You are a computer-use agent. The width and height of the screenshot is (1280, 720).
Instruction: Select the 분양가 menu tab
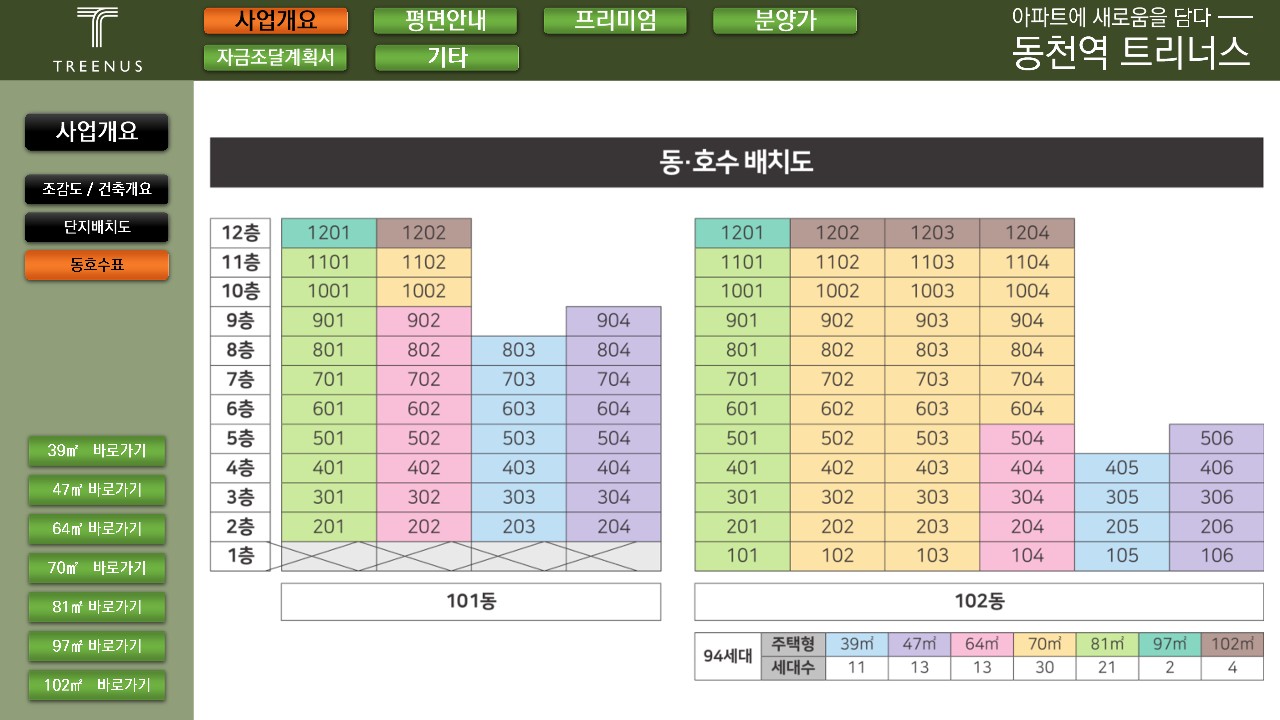point(785,21)
